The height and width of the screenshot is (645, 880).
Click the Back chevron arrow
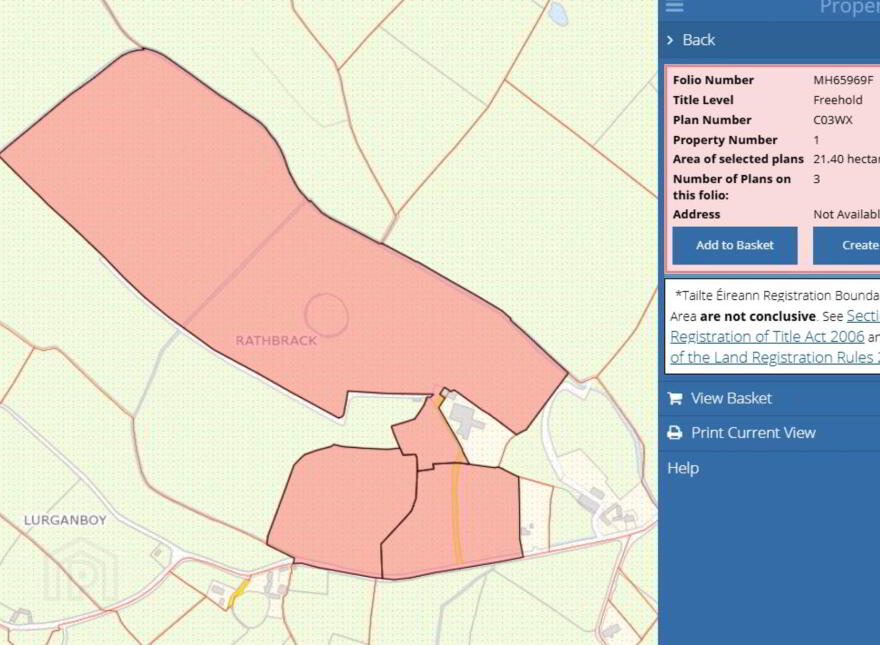pyautogui.click(x=670, y=40)
